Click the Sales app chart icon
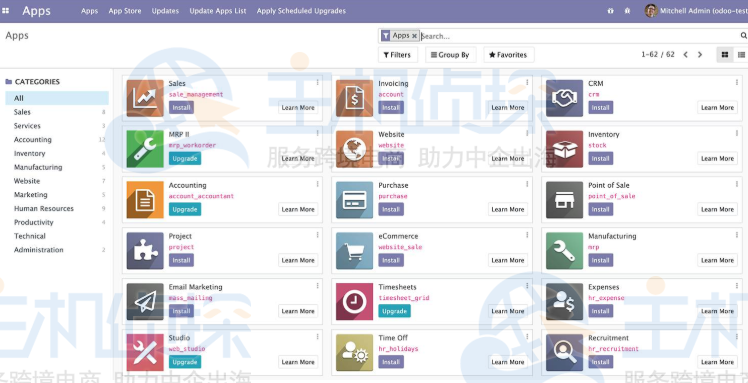The height and width of the screenshot is (383, 748). click(145, 98)
